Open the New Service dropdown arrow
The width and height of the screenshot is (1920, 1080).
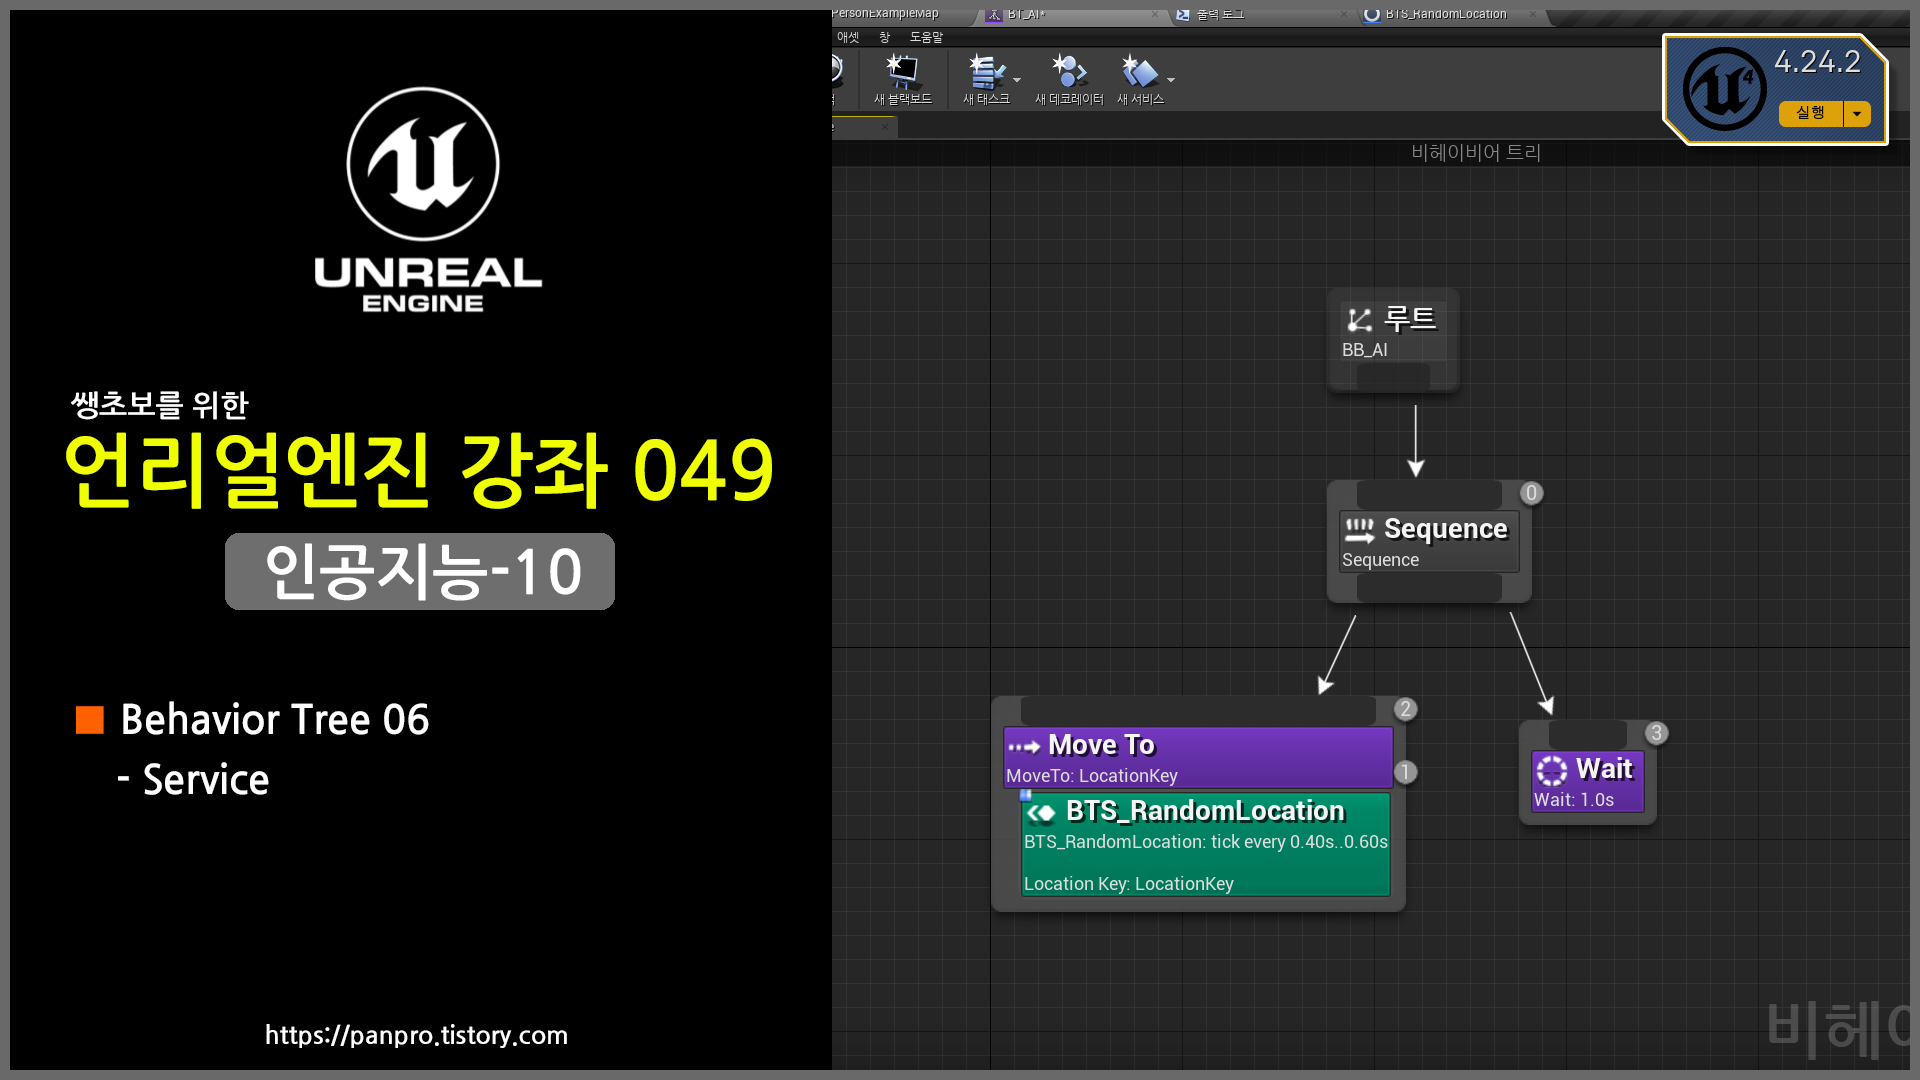tap(1171, 80)
